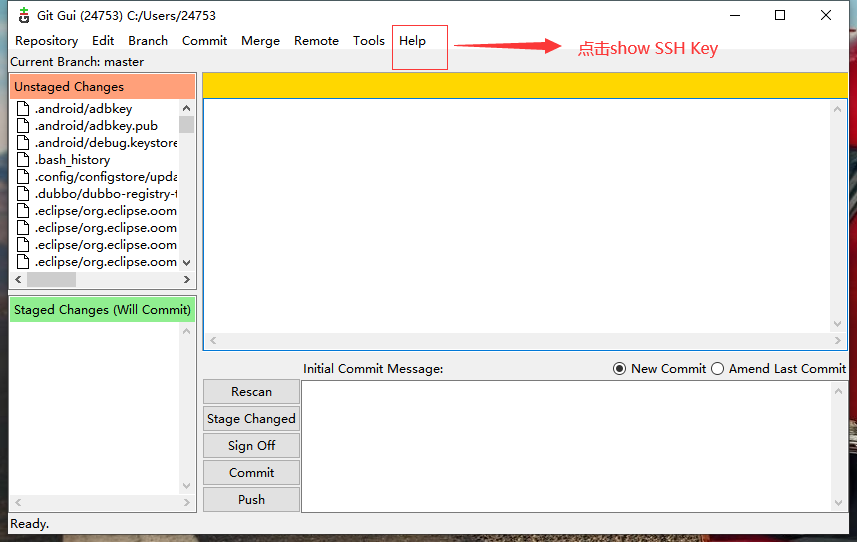Select New Commit radio button
Image resolution: width=857 pixels, height=542 pixels.
[619, 369]
